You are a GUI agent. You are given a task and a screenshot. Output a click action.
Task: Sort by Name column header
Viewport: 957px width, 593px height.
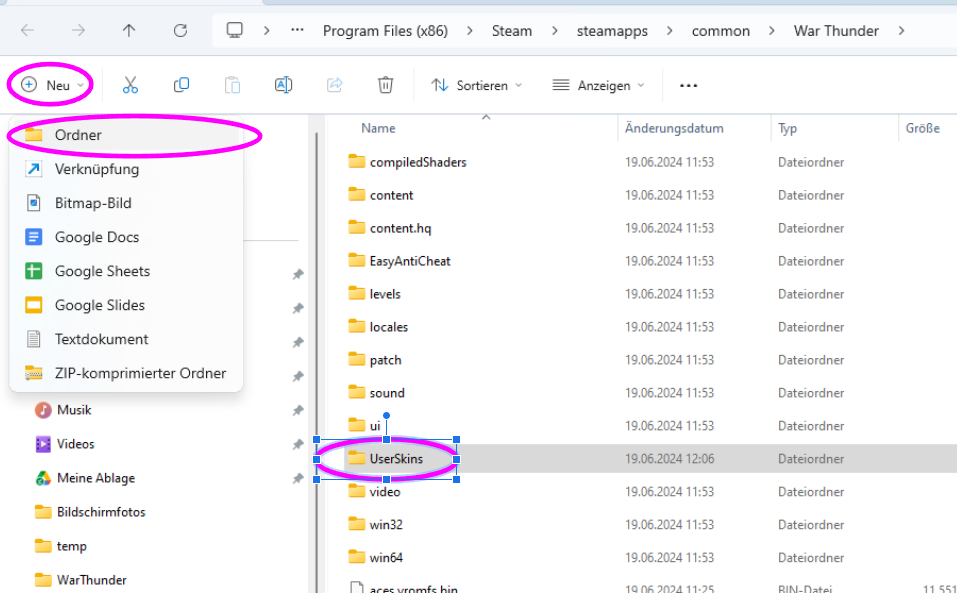[378, 128]
